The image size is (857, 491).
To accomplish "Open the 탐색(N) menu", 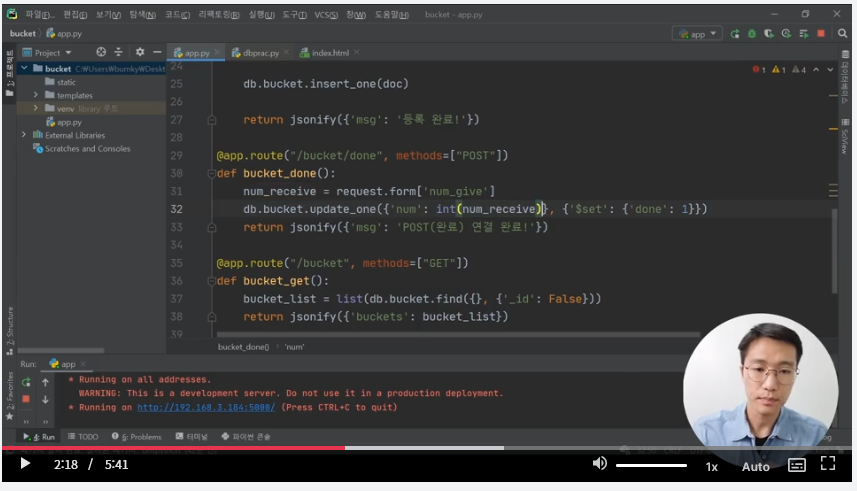I will click(143, 15).
